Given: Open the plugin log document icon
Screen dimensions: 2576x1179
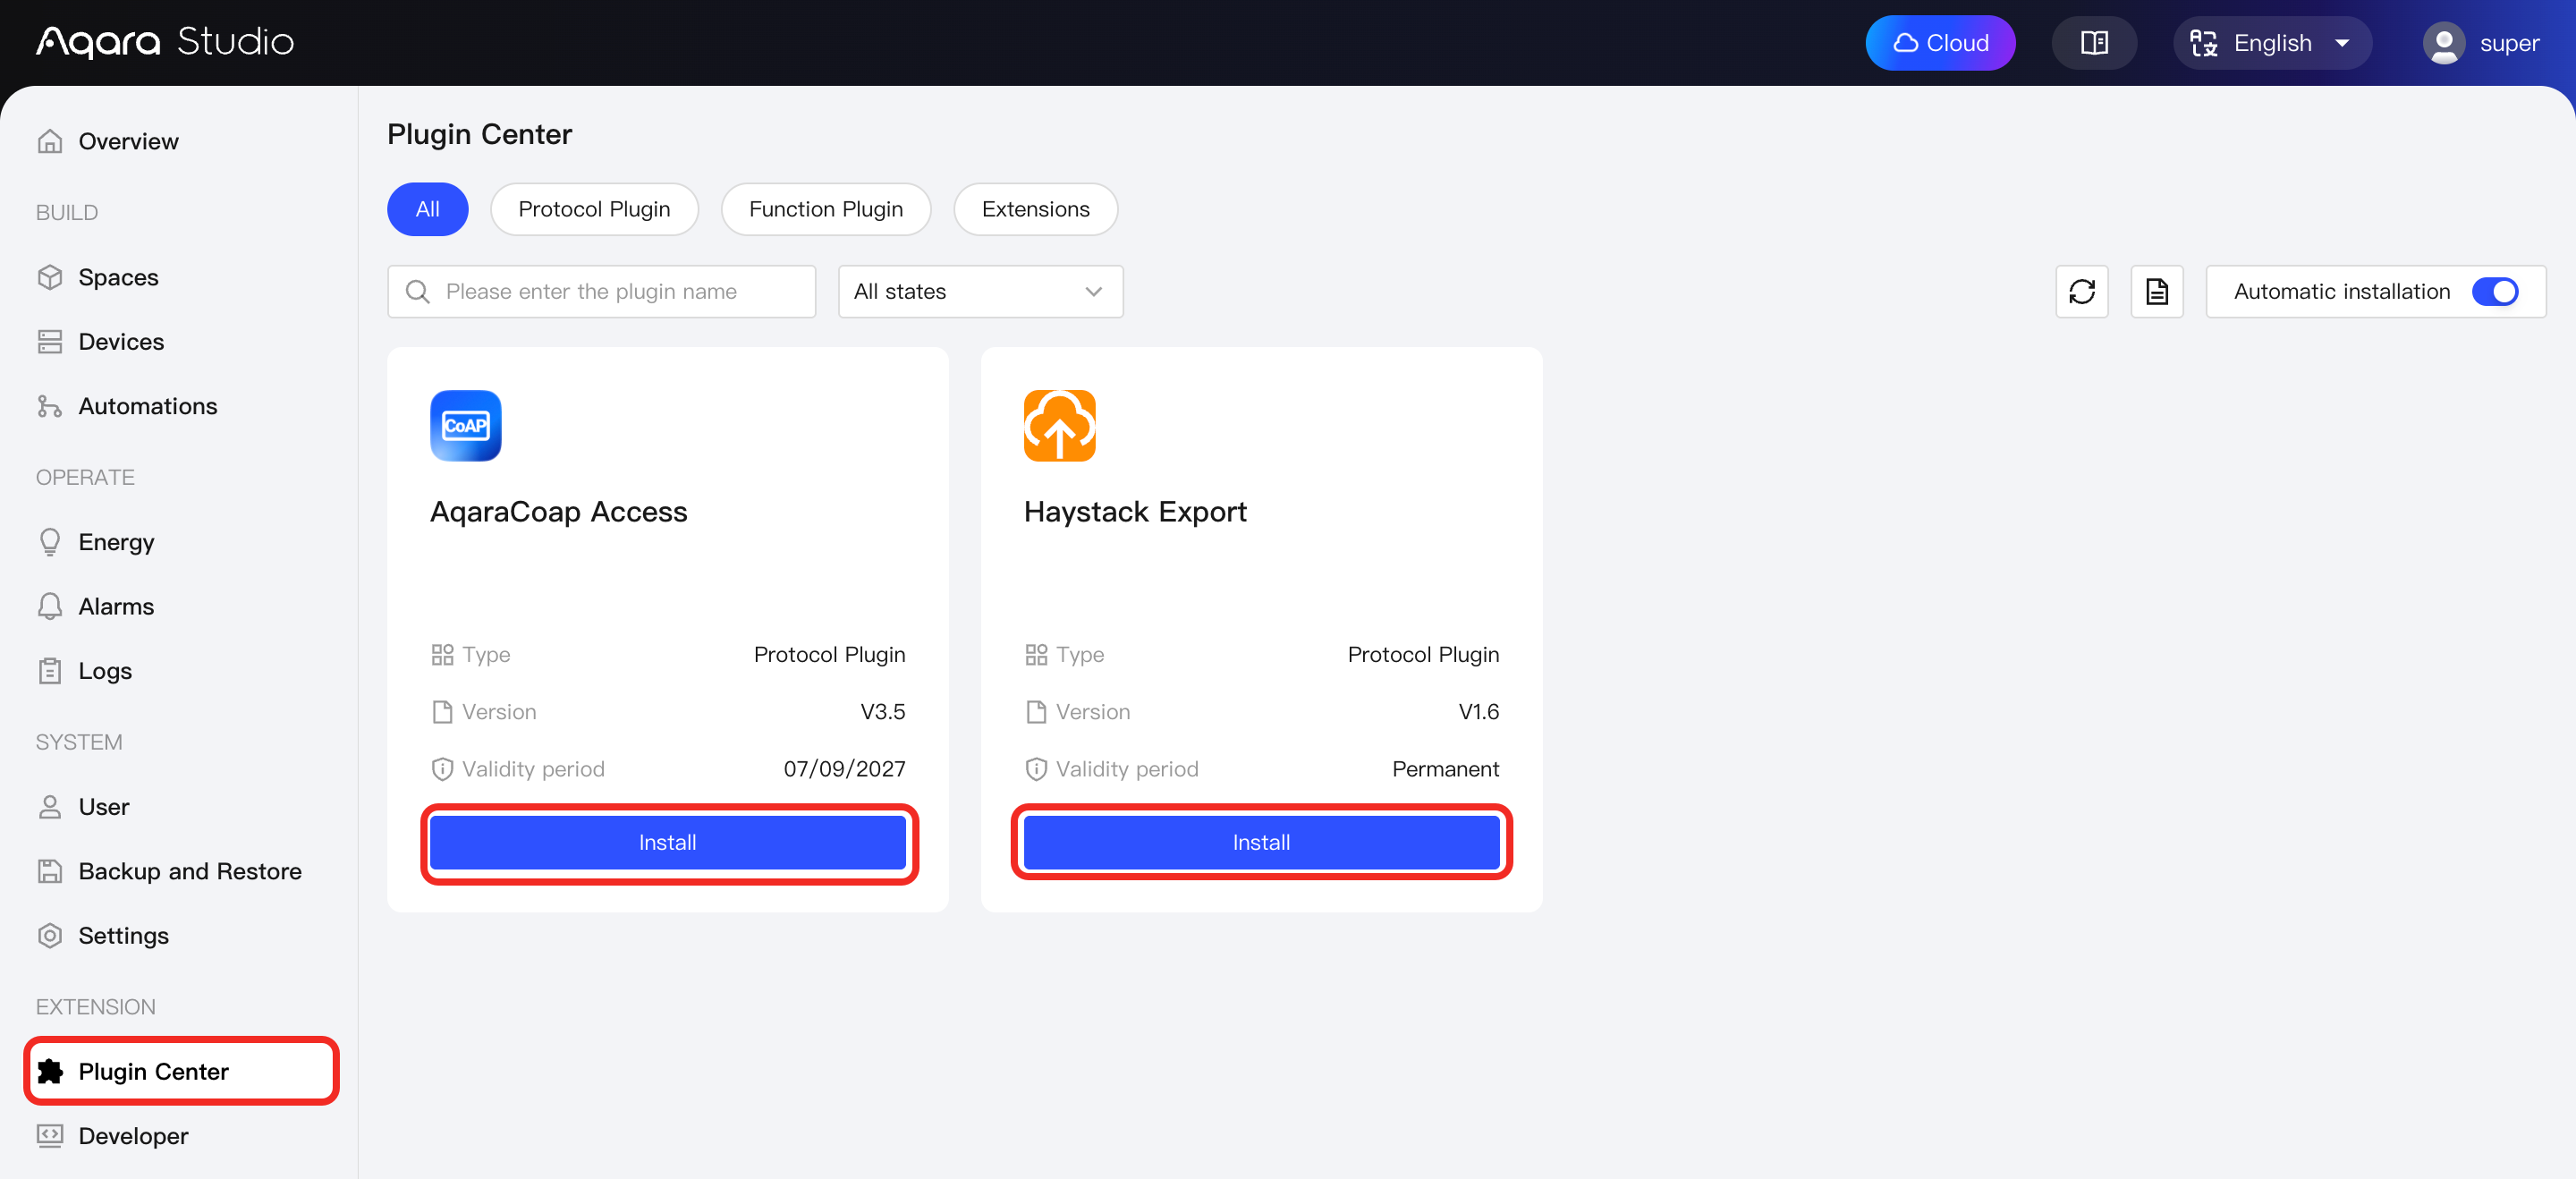Looking at the screenshot, I should click(2157, 291).
